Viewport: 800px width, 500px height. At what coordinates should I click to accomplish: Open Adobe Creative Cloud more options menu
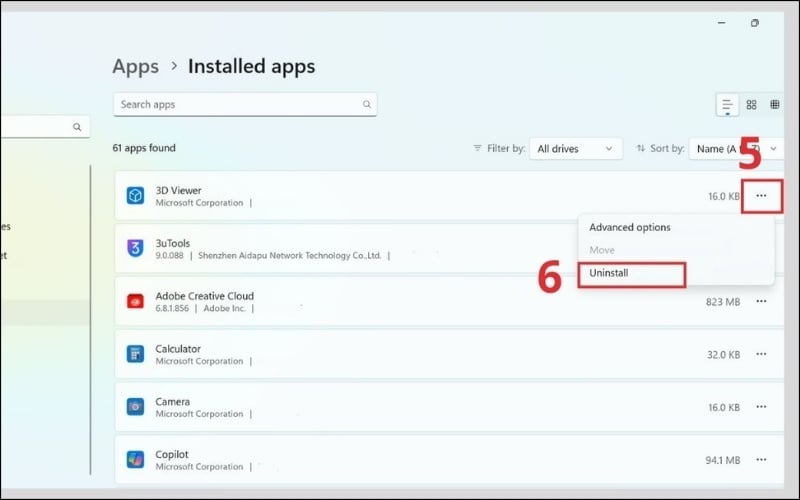761,302
